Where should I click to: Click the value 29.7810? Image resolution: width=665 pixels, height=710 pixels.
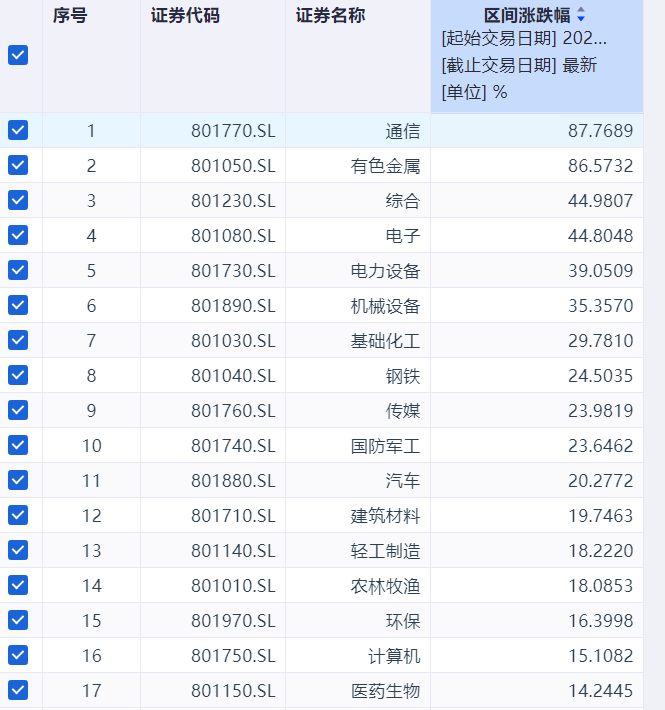(601, 341)
